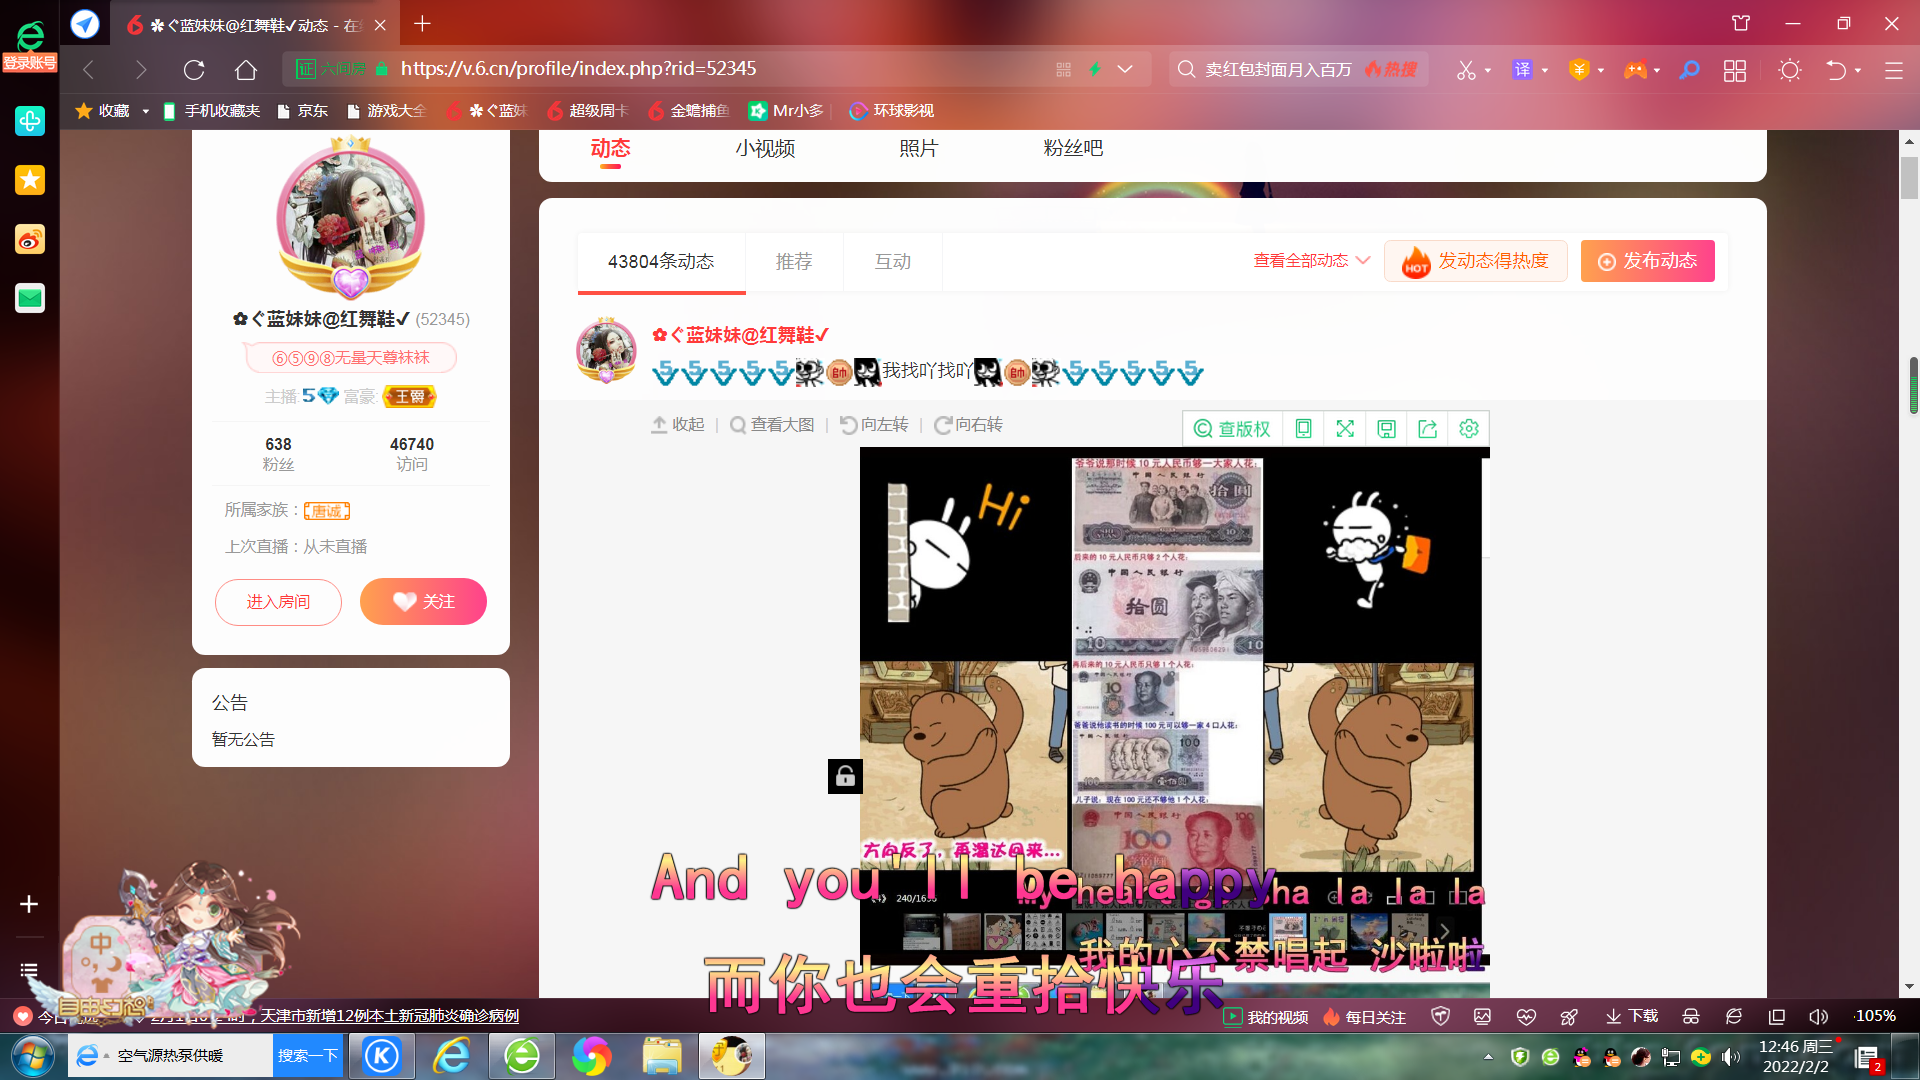1920x1080 pixels.
Task: Click the 发布动态 button
Action: (1648, 261)
